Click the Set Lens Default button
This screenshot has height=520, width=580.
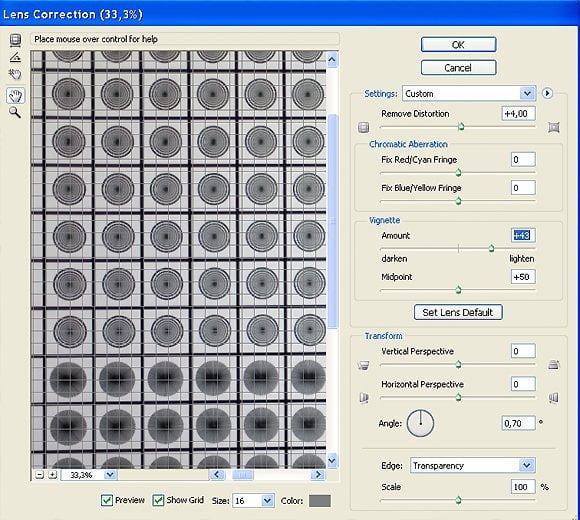pos(458,312)
